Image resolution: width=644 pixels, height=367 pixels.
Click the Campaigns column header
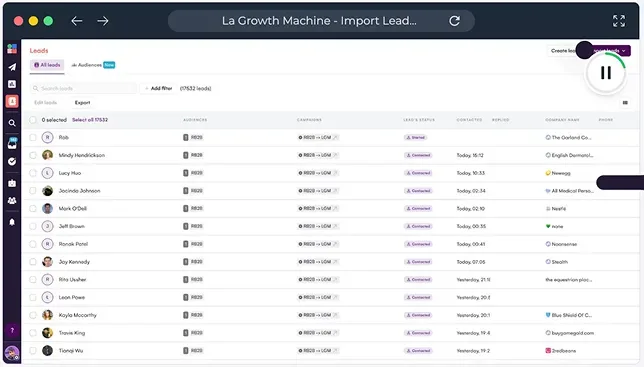[309, 120]
